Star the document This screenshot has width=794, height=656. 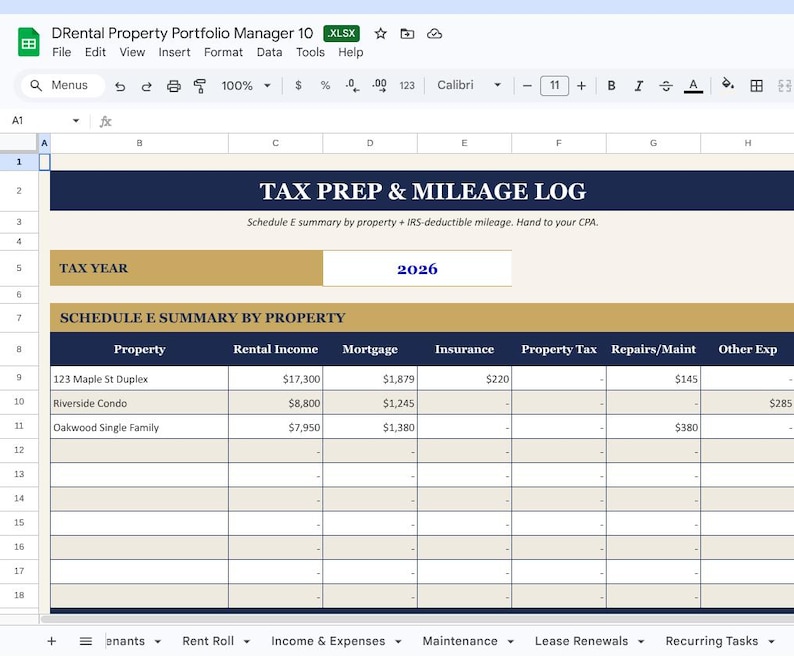(x=380, y=34)
